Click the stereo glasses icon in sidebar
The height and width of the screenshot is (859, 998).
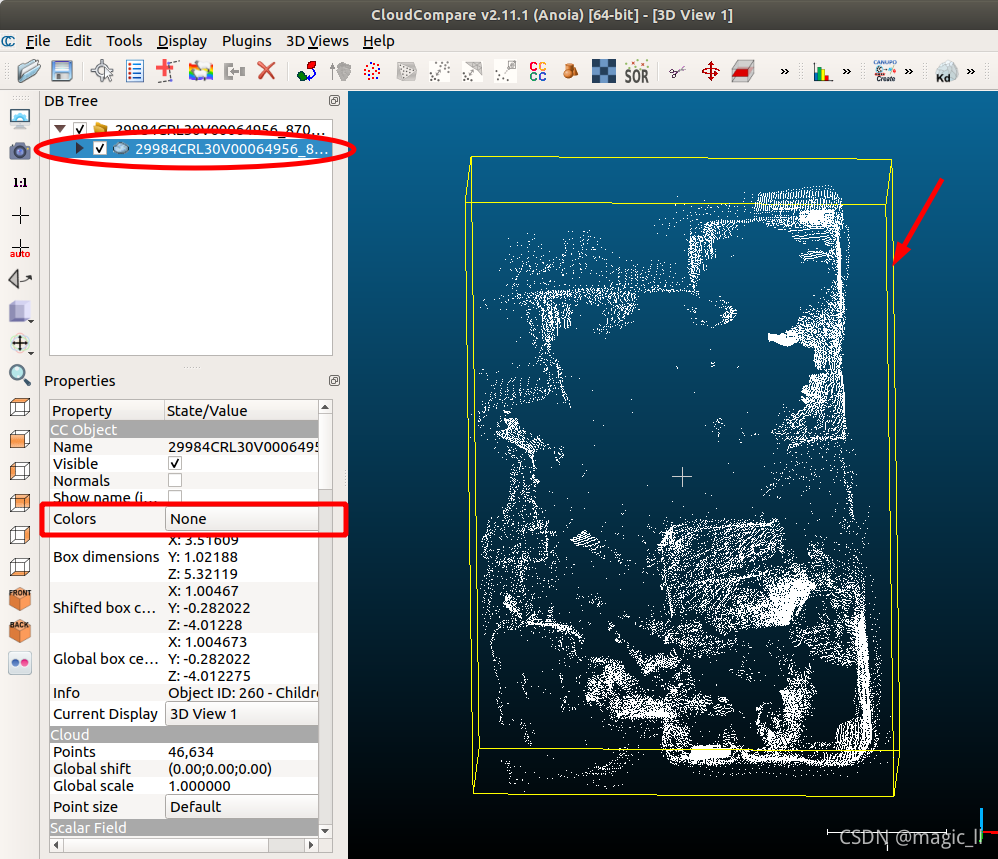coord(20,662)
